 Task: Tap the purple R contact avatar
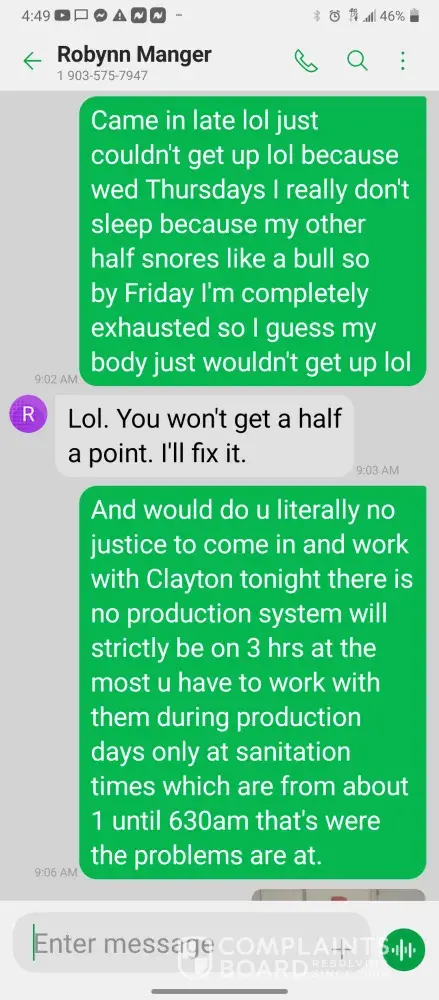[x=27, y=413]
